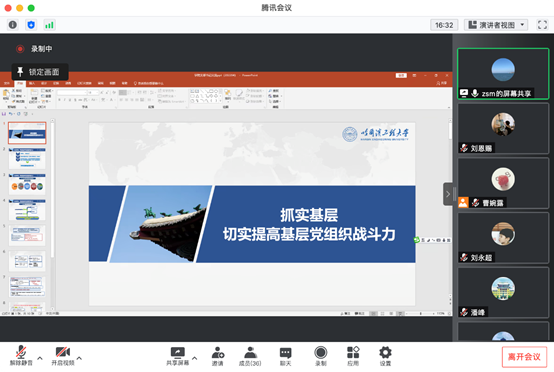This screenshot has height=372, width=554.
Task: Open the invite (邀请) icon
Action: click(217, 356)
